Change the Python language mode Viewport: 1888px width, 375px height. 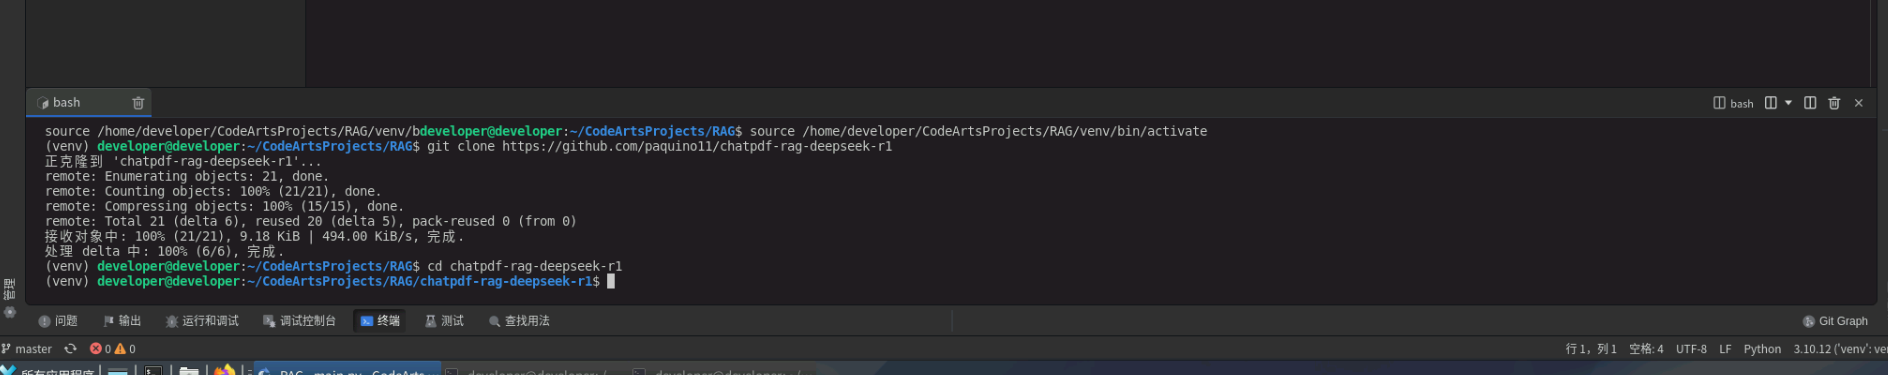[1762, 349]
